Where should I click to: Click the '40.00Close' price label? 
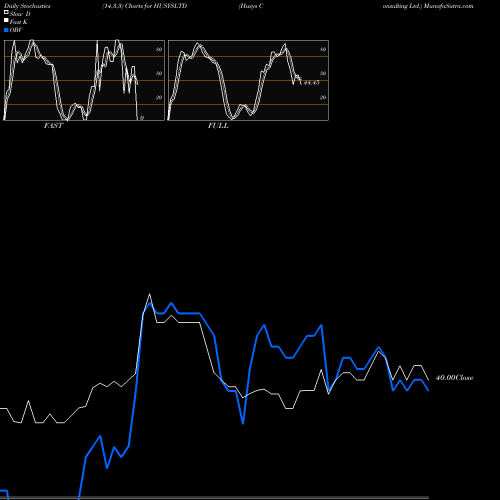click(x=454, y=378)
